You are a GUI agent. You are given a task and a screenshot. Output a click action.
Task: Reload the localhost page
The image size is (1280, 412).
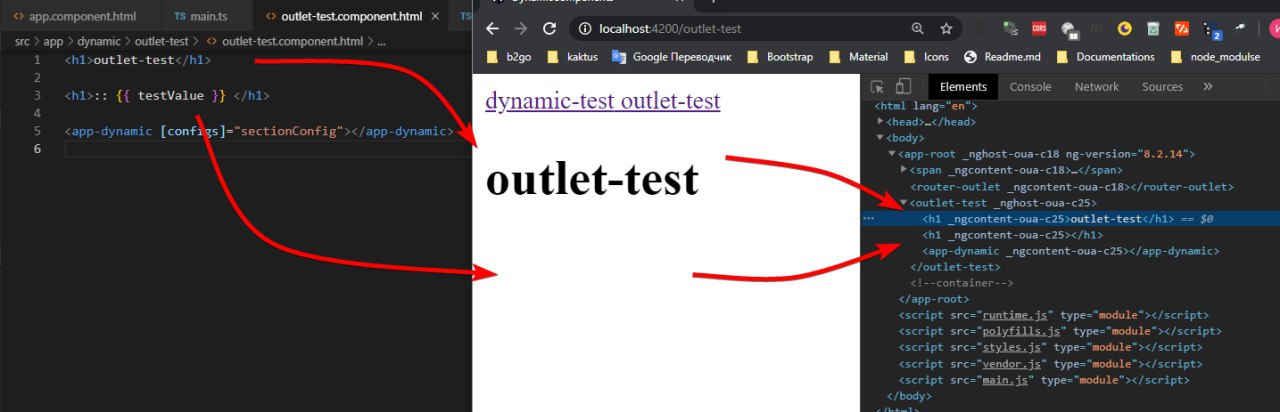point(549,28)
